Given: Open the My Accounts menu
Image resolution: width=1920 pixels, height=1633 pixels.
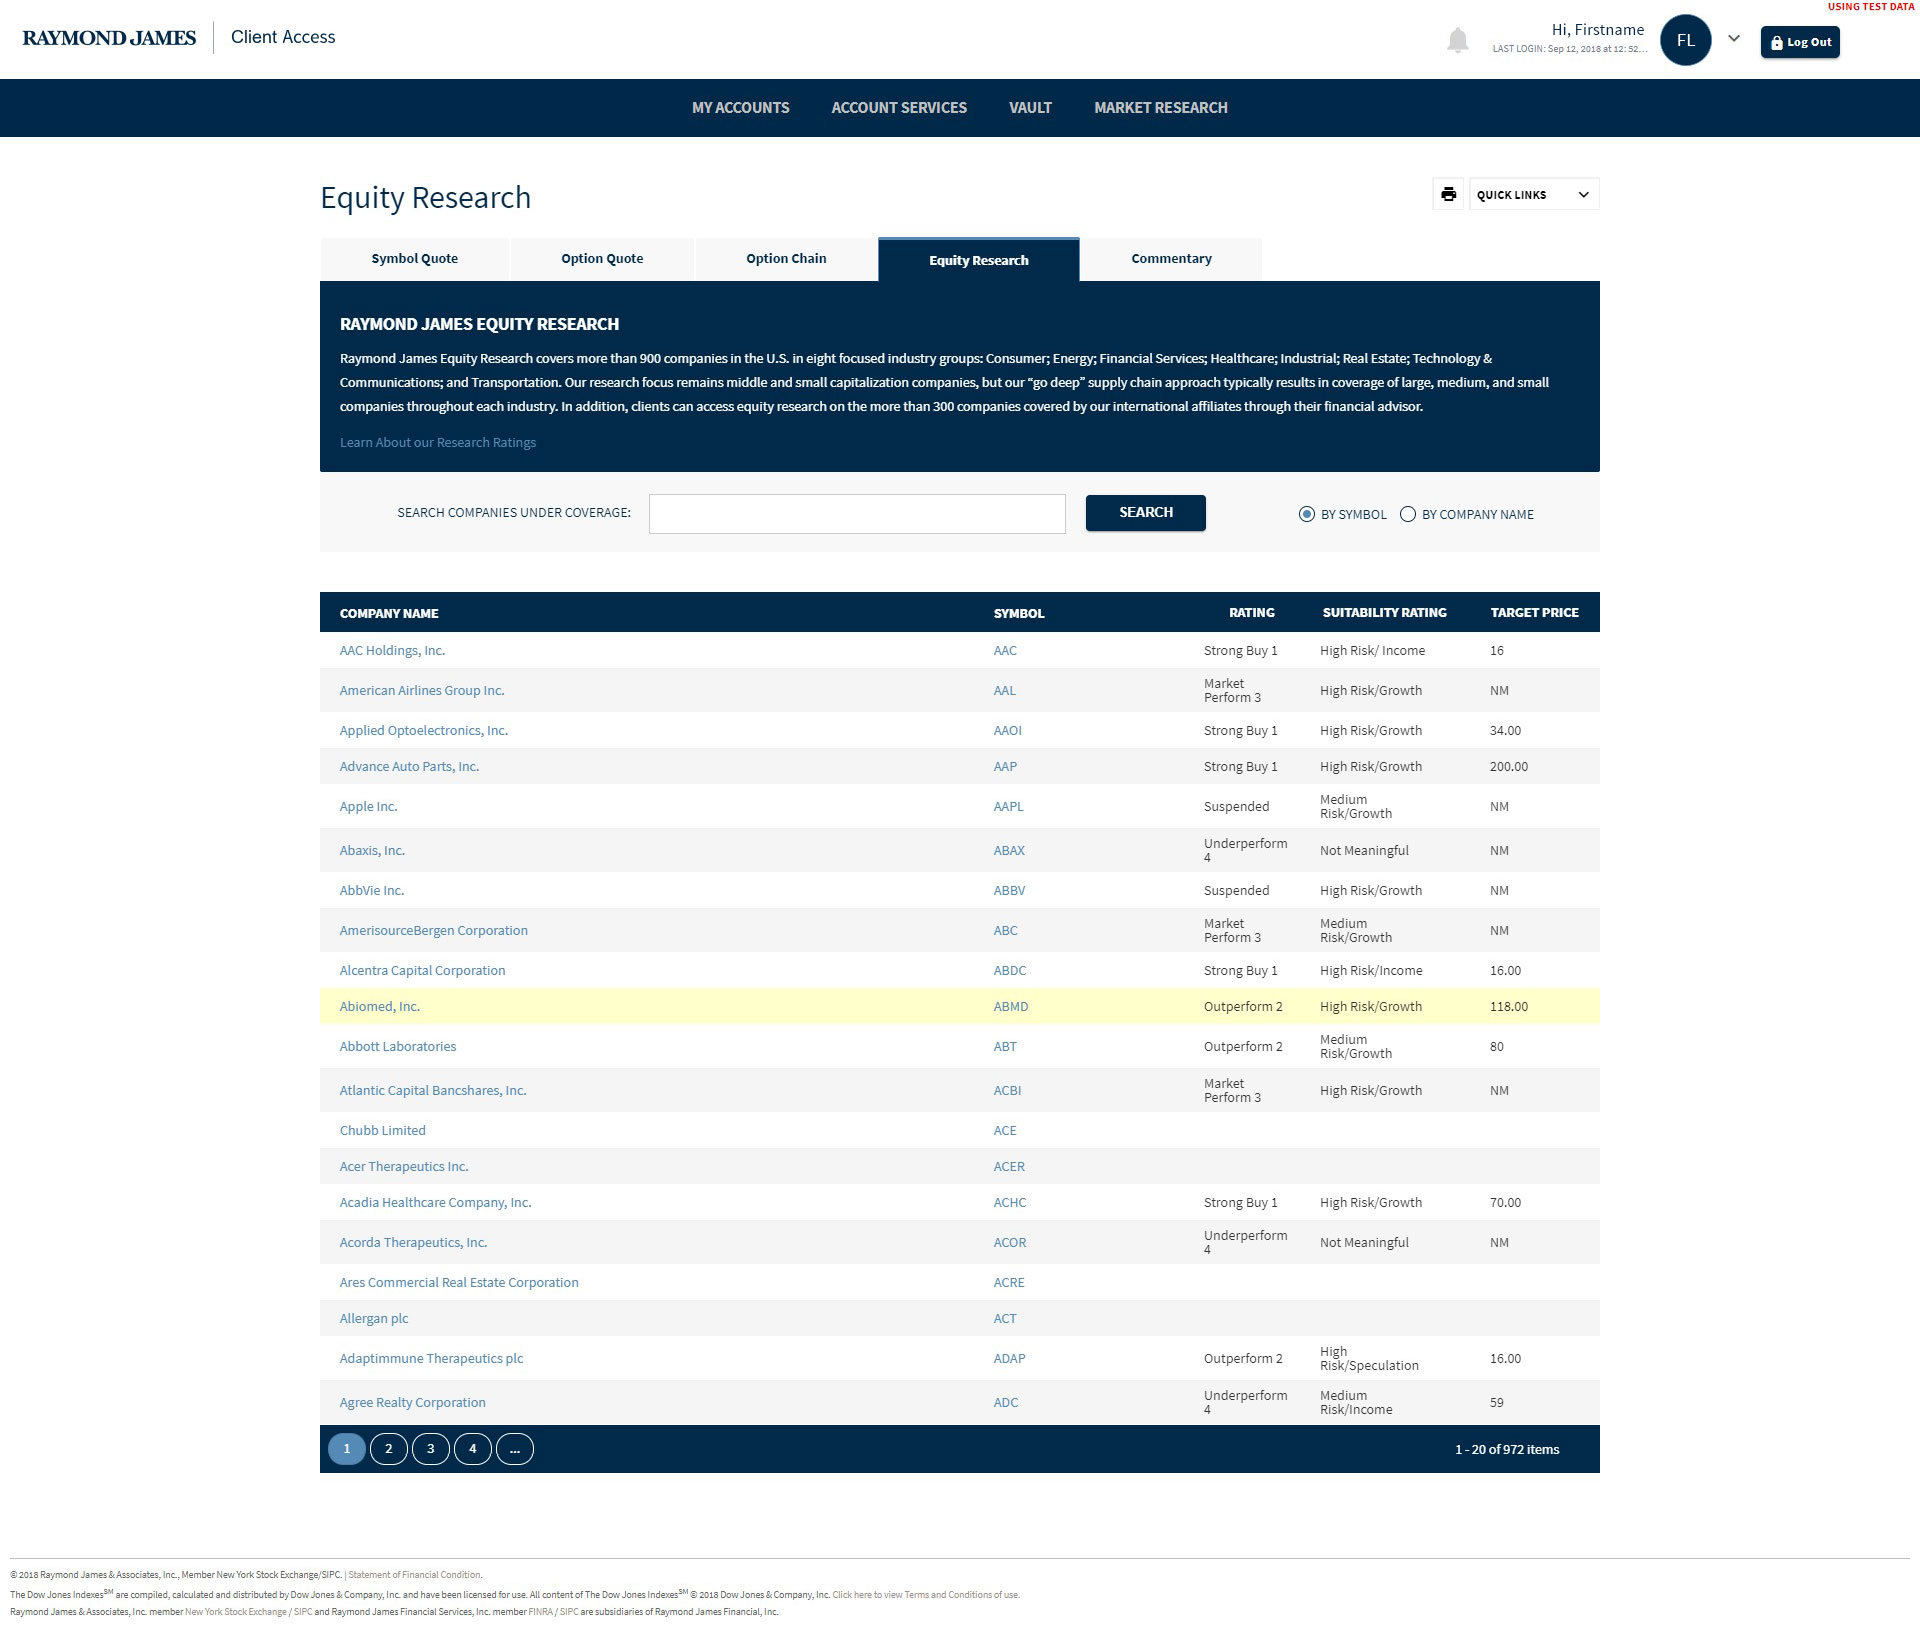Looking at the screenshot, I should point(740,108).
